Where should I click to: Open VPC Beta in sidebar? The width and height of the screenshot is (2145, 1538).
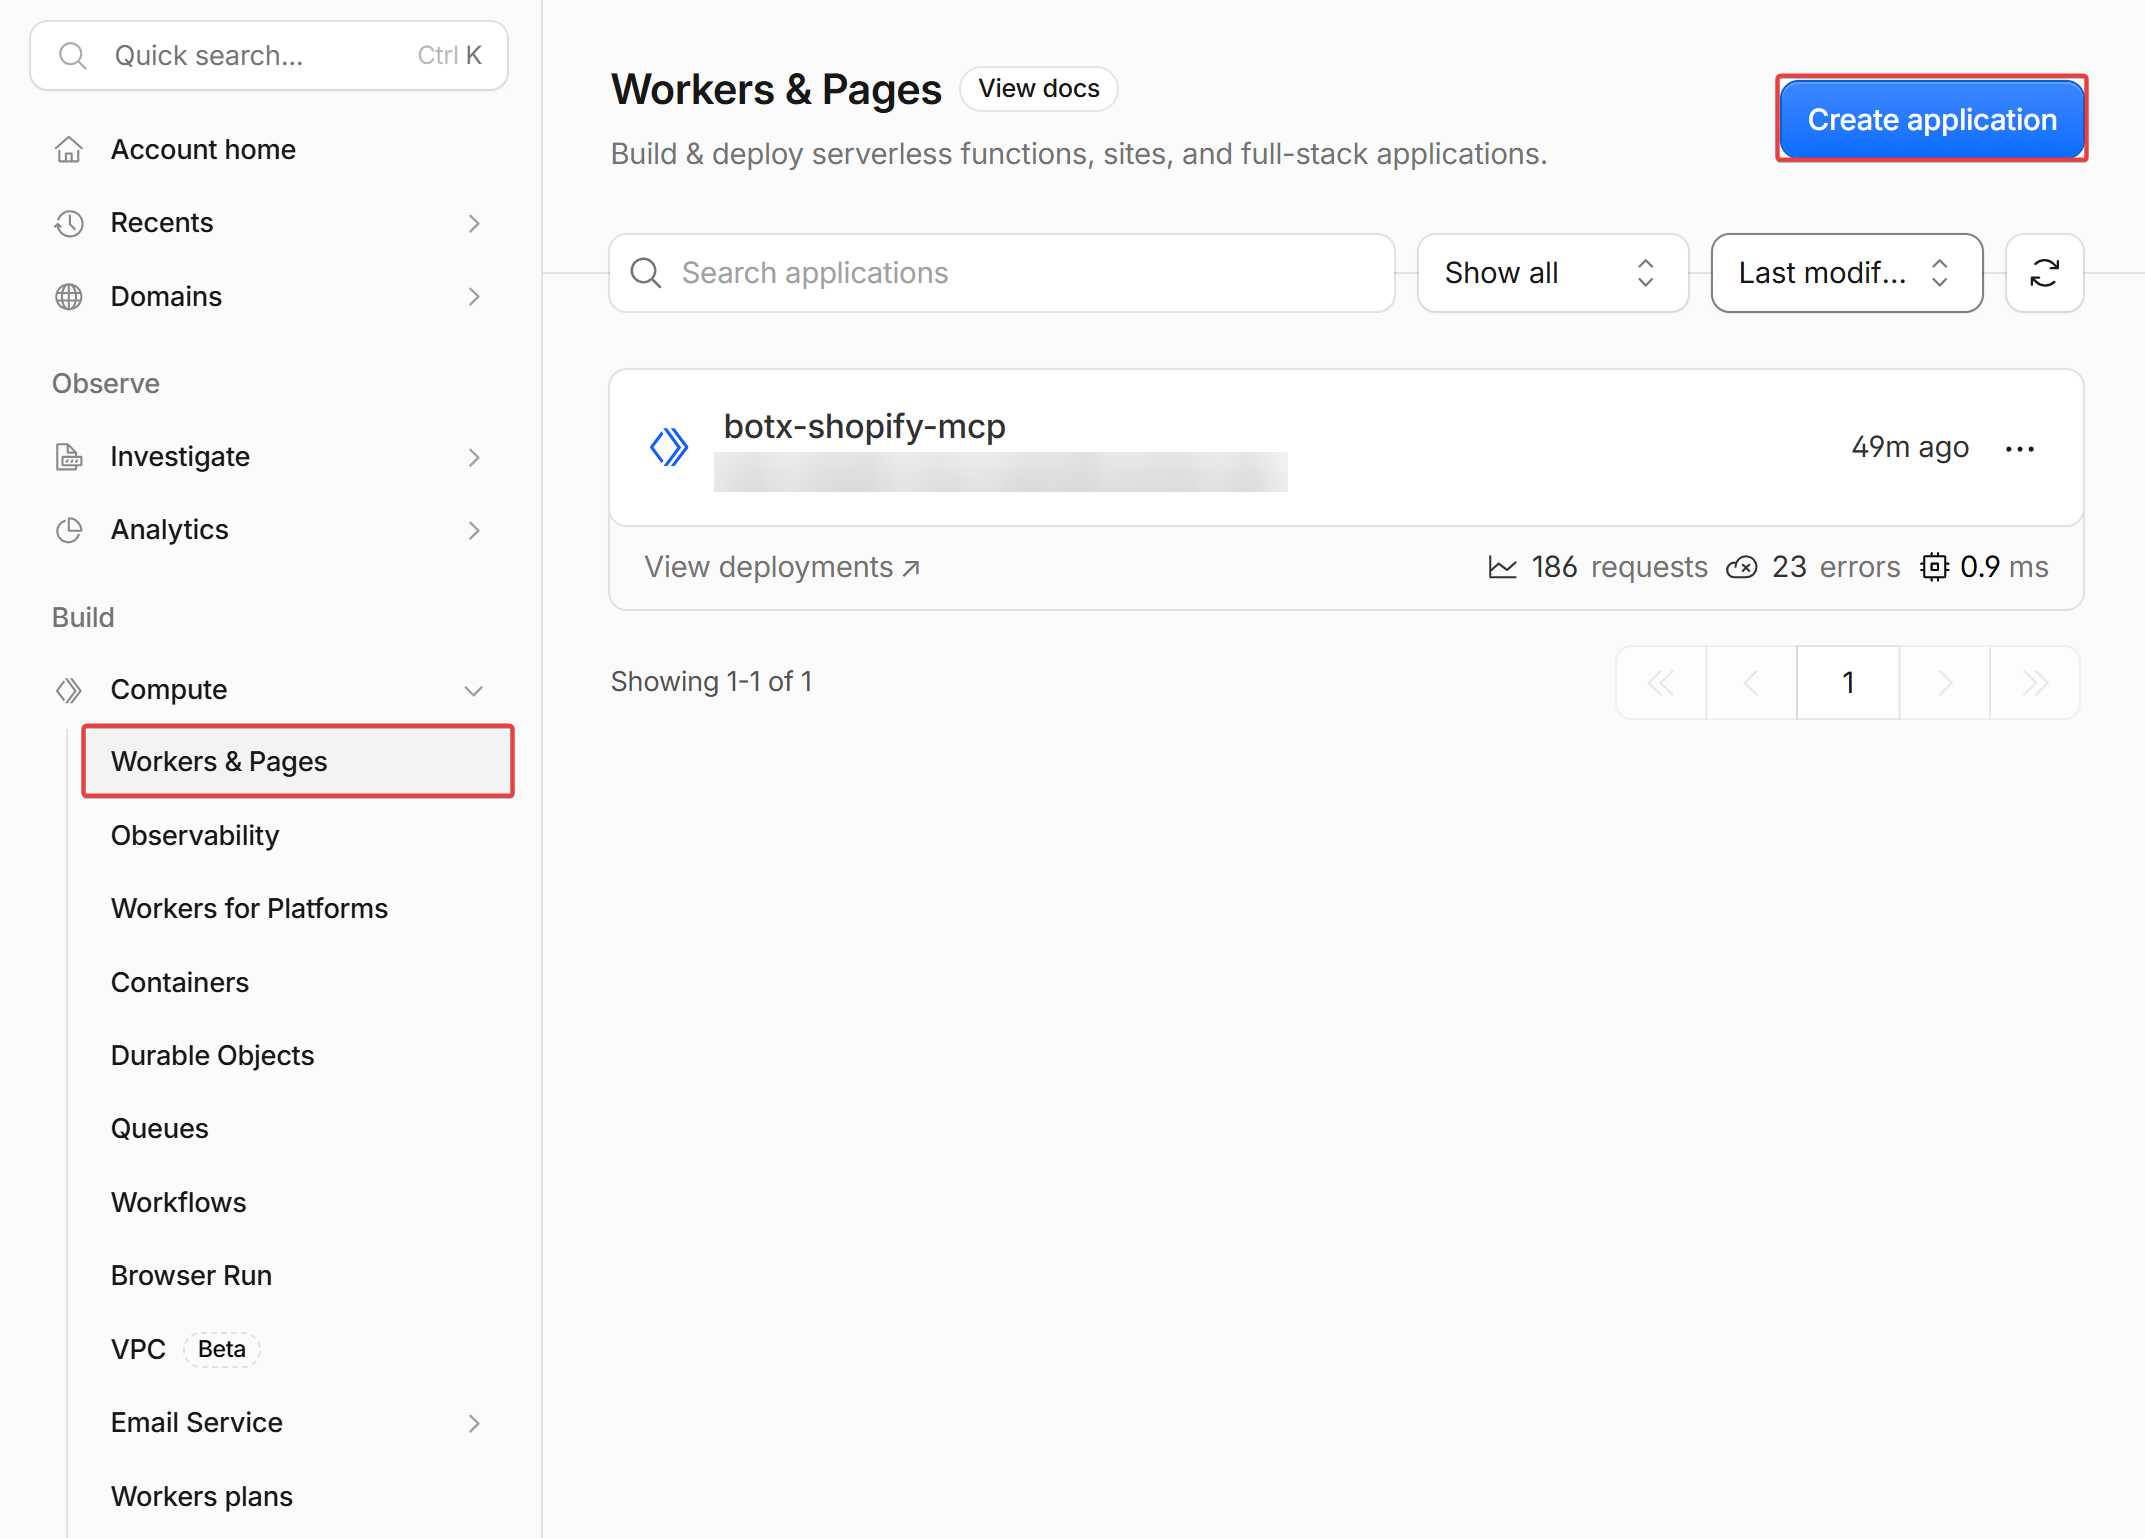coord(185,1349)
